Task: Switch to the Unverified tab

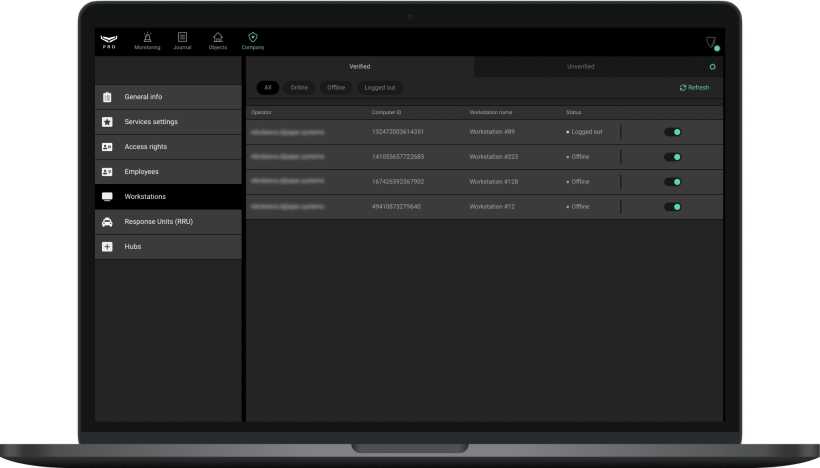Action: pyautogui.click(x=581, y=67)
